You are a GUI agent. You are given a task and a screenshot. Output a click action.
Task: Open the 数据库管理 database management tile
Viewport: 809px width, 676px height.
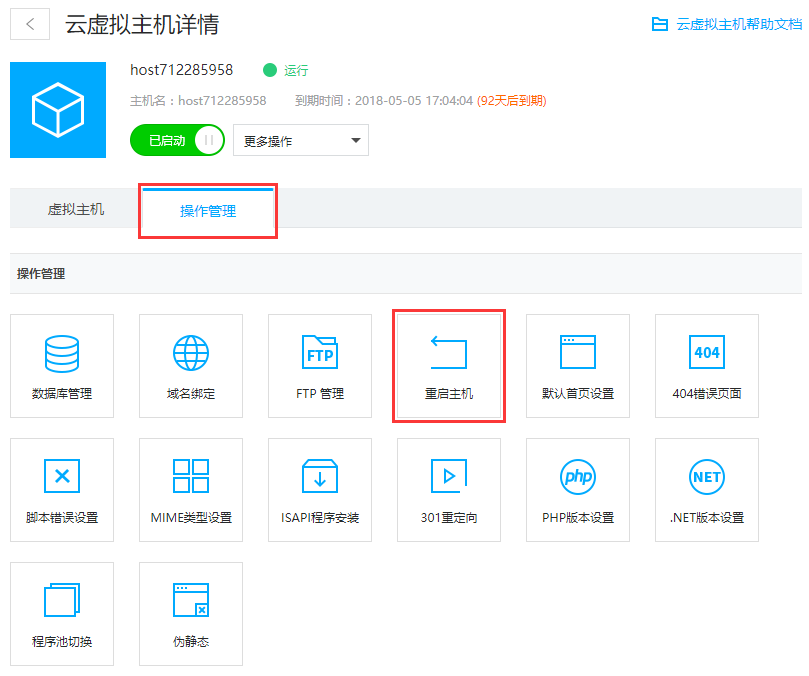[62, 366]
